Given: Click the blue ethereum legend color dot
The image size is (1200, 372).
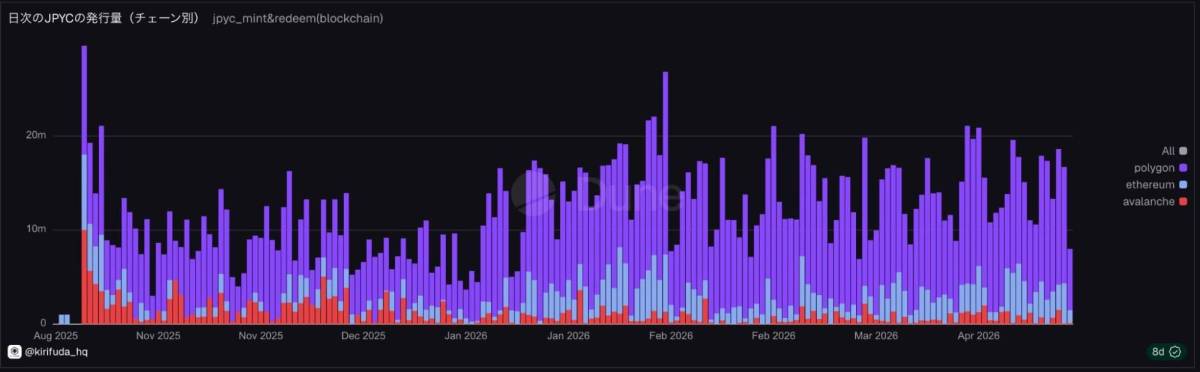Looking at the screenshot, I should tap(1183, 185).
